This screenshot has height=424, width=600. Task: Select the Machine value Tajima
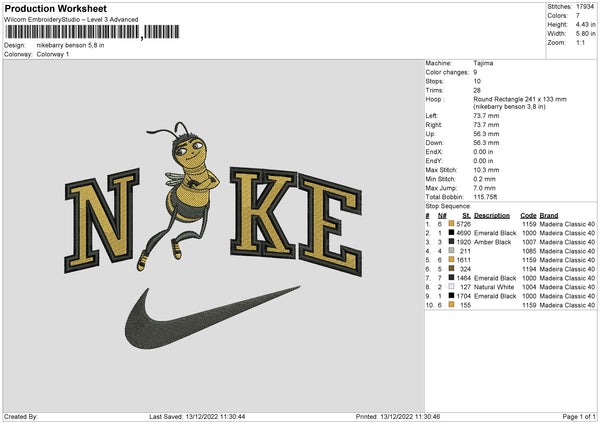click(483, 63)
